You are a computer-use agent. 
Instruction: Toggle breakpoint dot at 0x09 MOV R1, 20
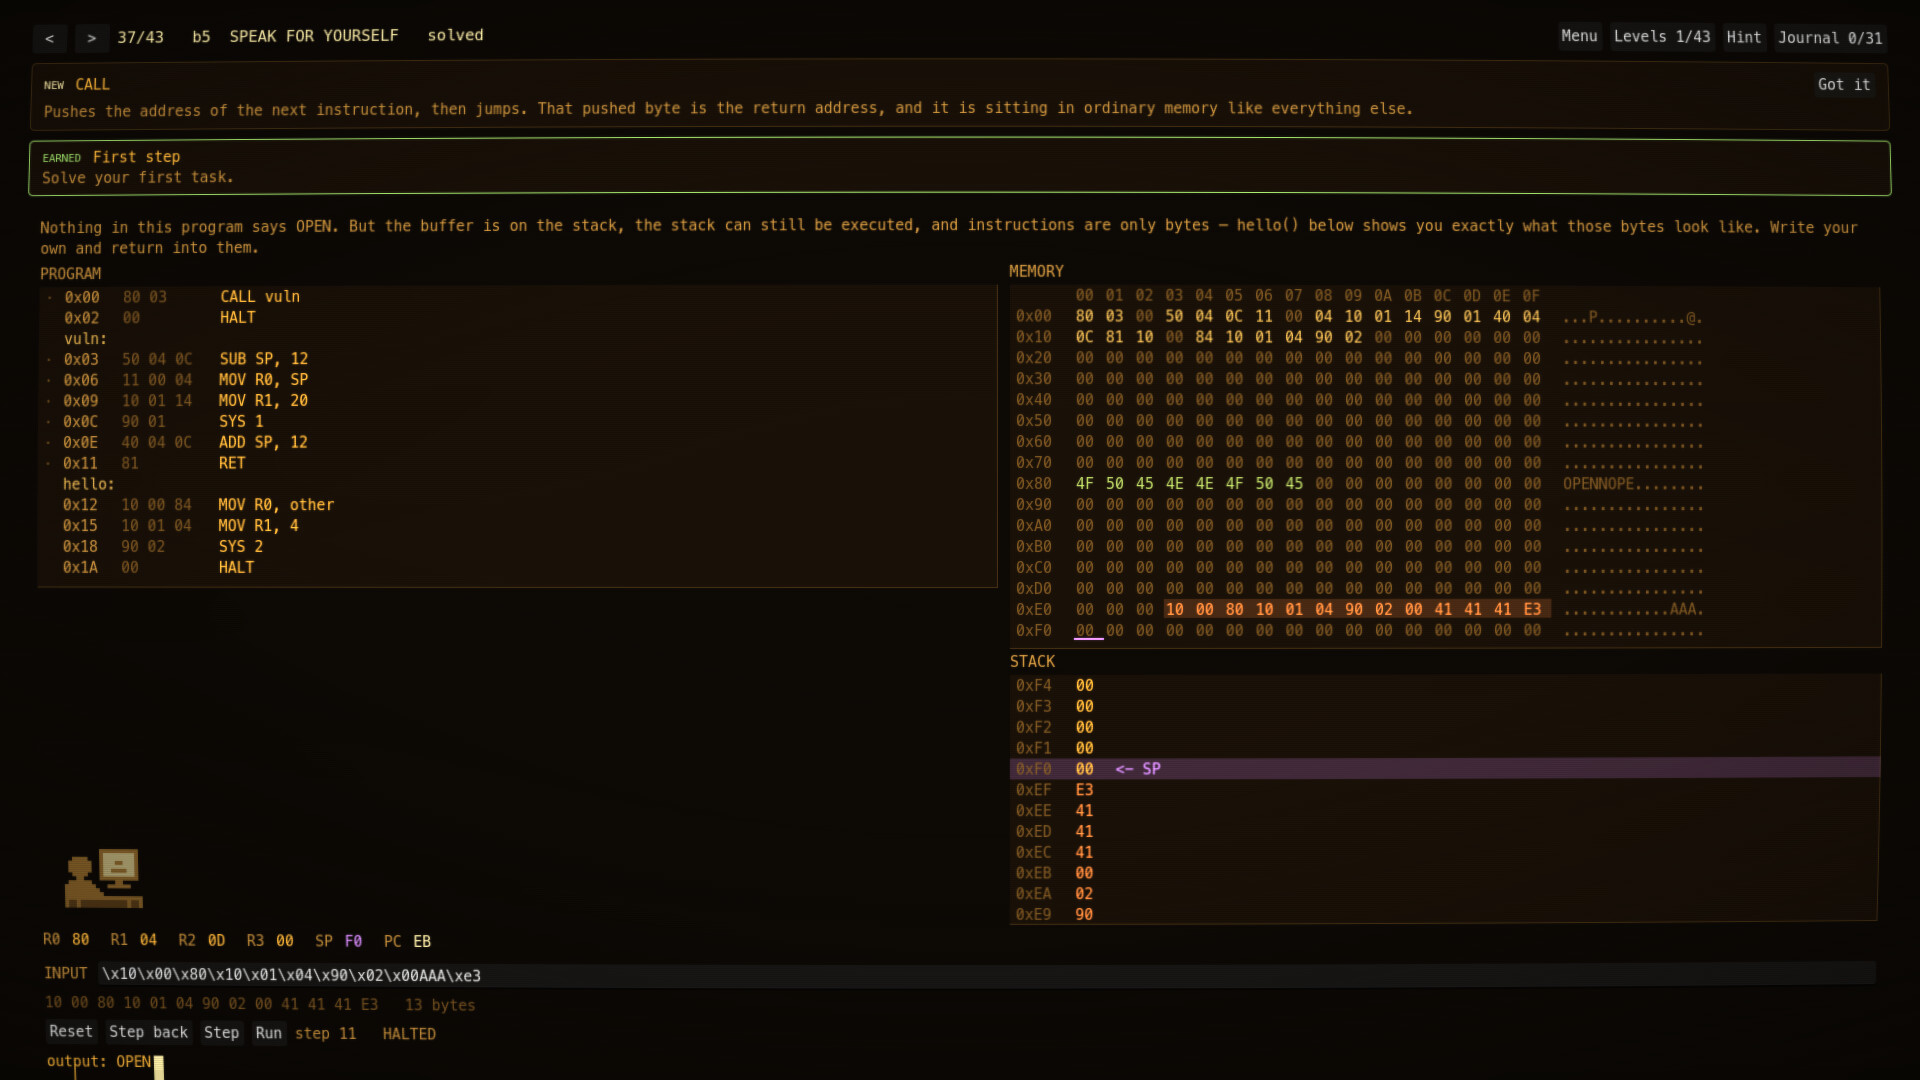49,401
